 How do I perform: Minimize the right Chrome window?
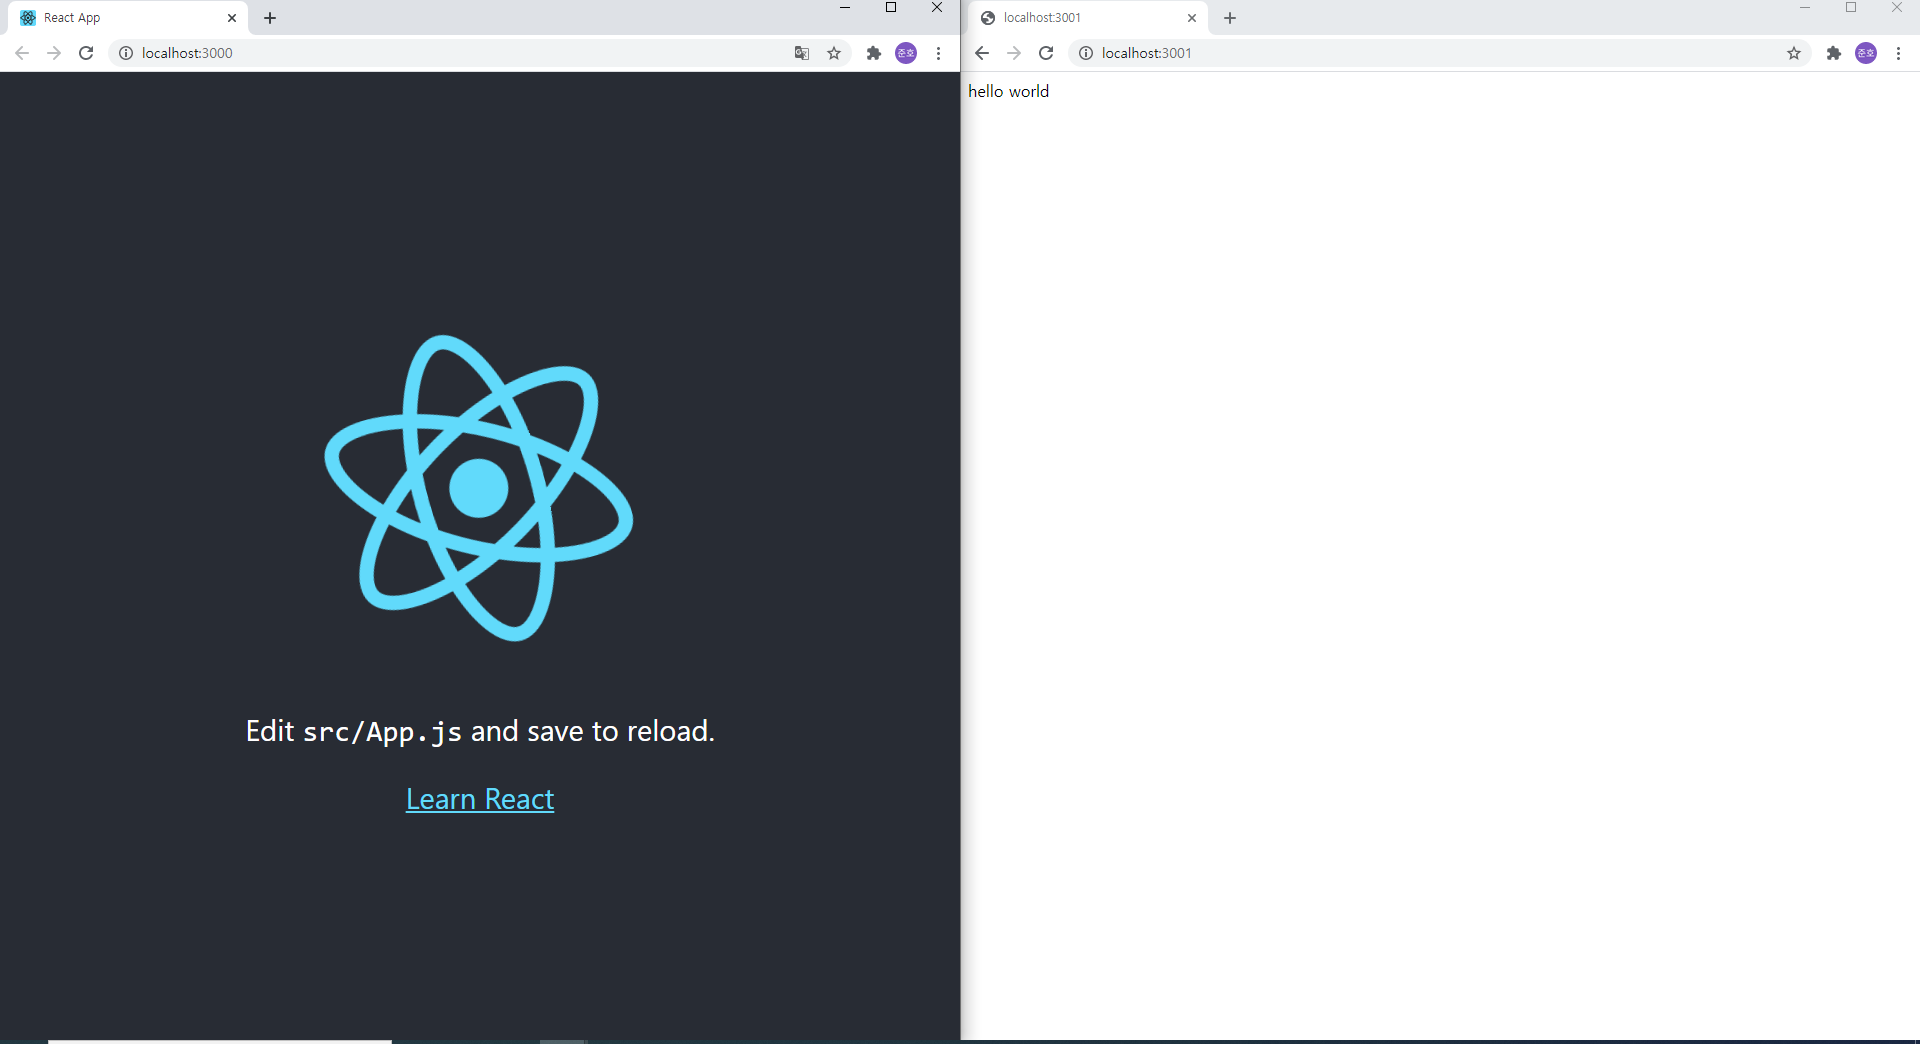1805,8
